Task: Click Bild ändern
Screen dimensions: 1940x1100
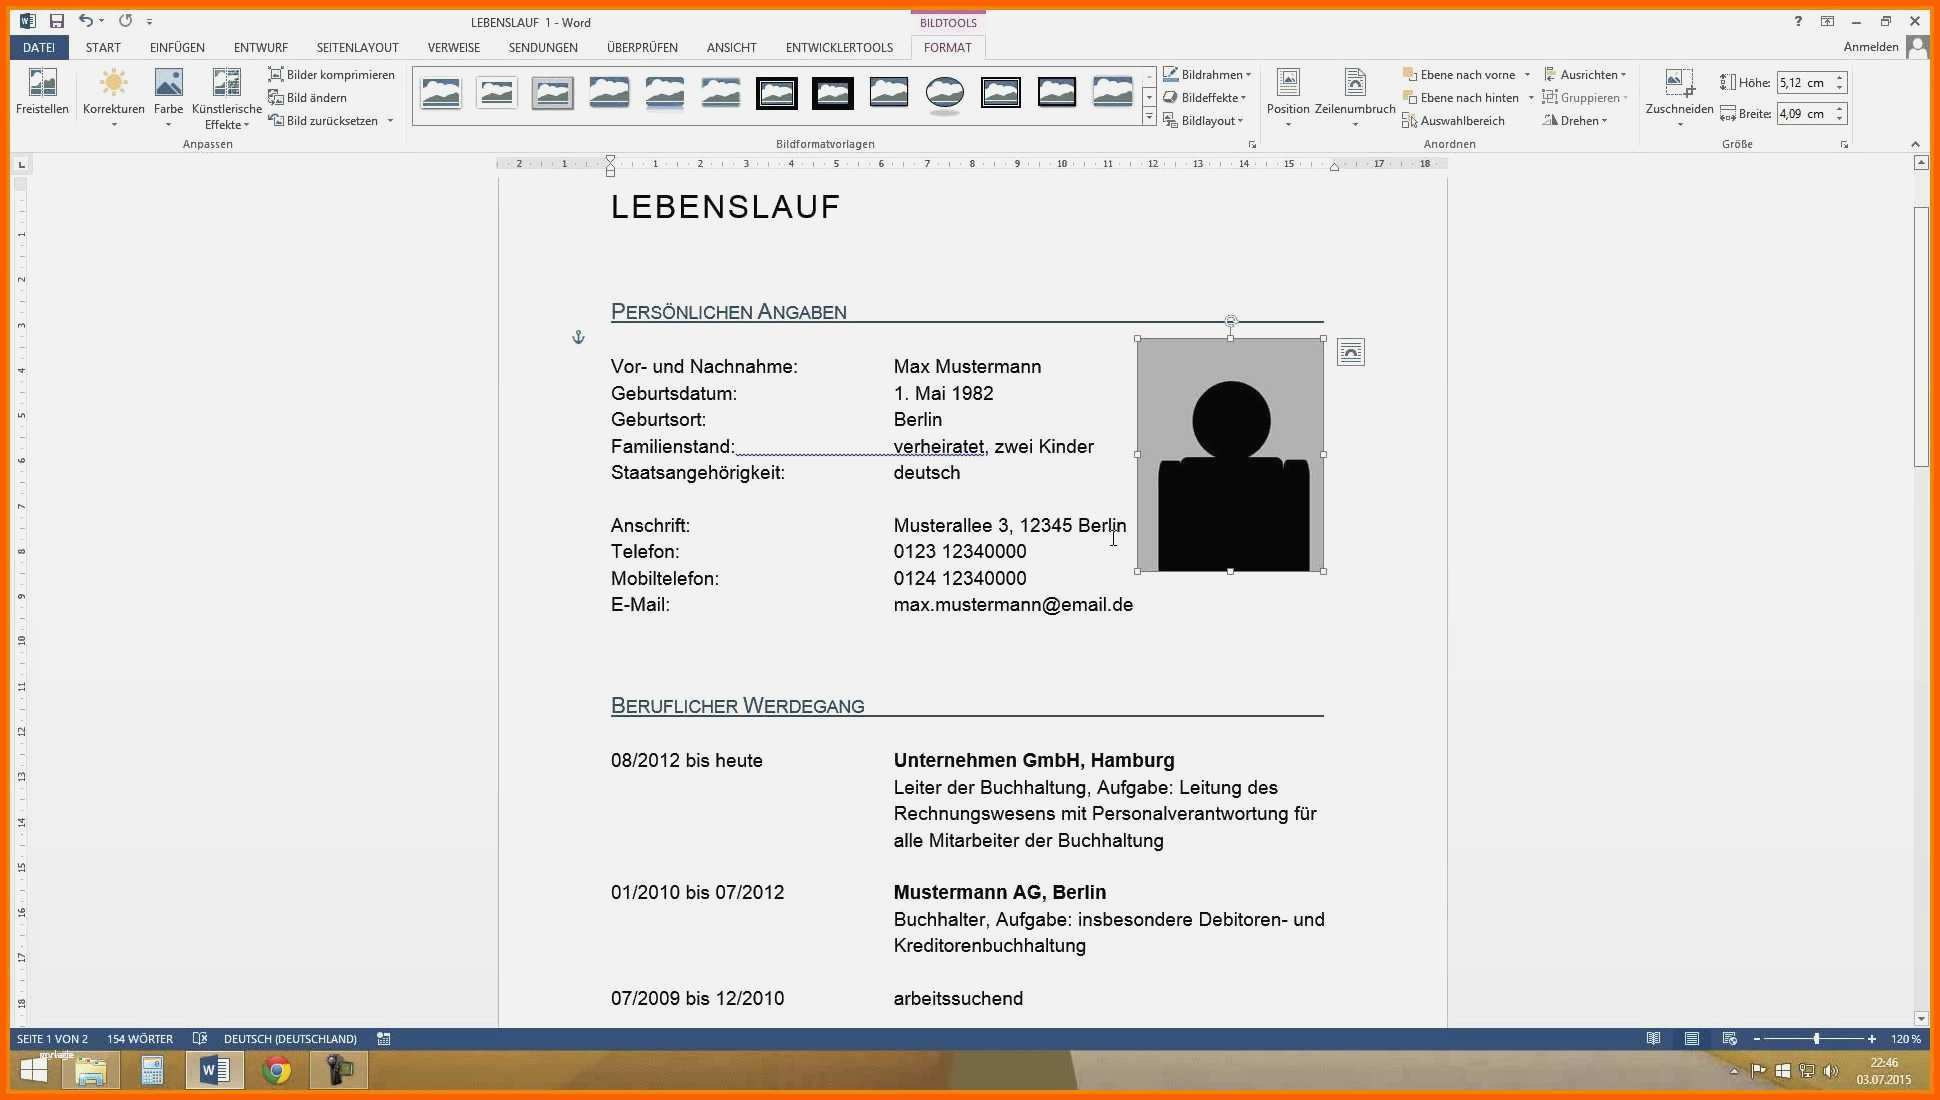Action: (x=307, y=98)
